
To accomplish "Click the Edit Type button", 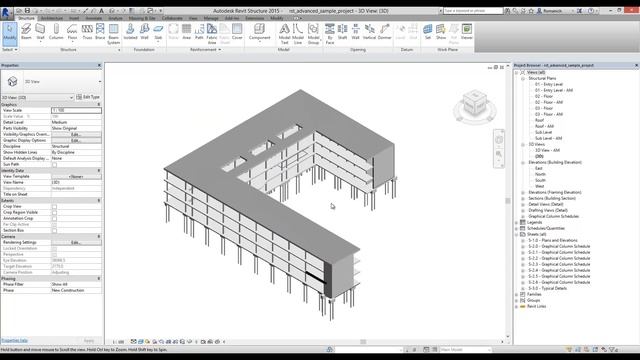I will pos(88,97).
